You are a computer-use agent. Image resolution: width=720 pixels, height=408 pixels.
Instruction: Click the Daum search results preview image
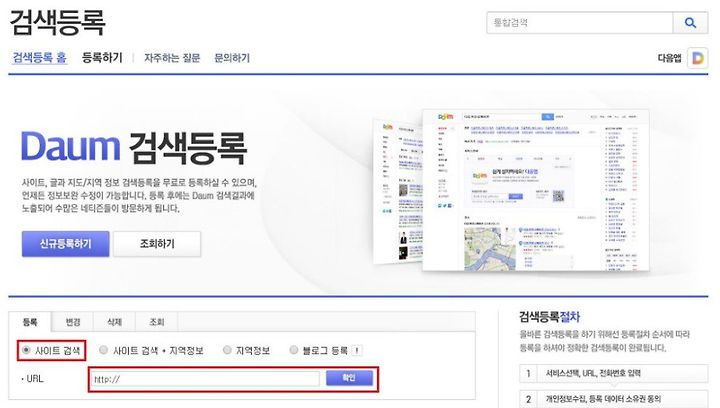tap(512, 190)
